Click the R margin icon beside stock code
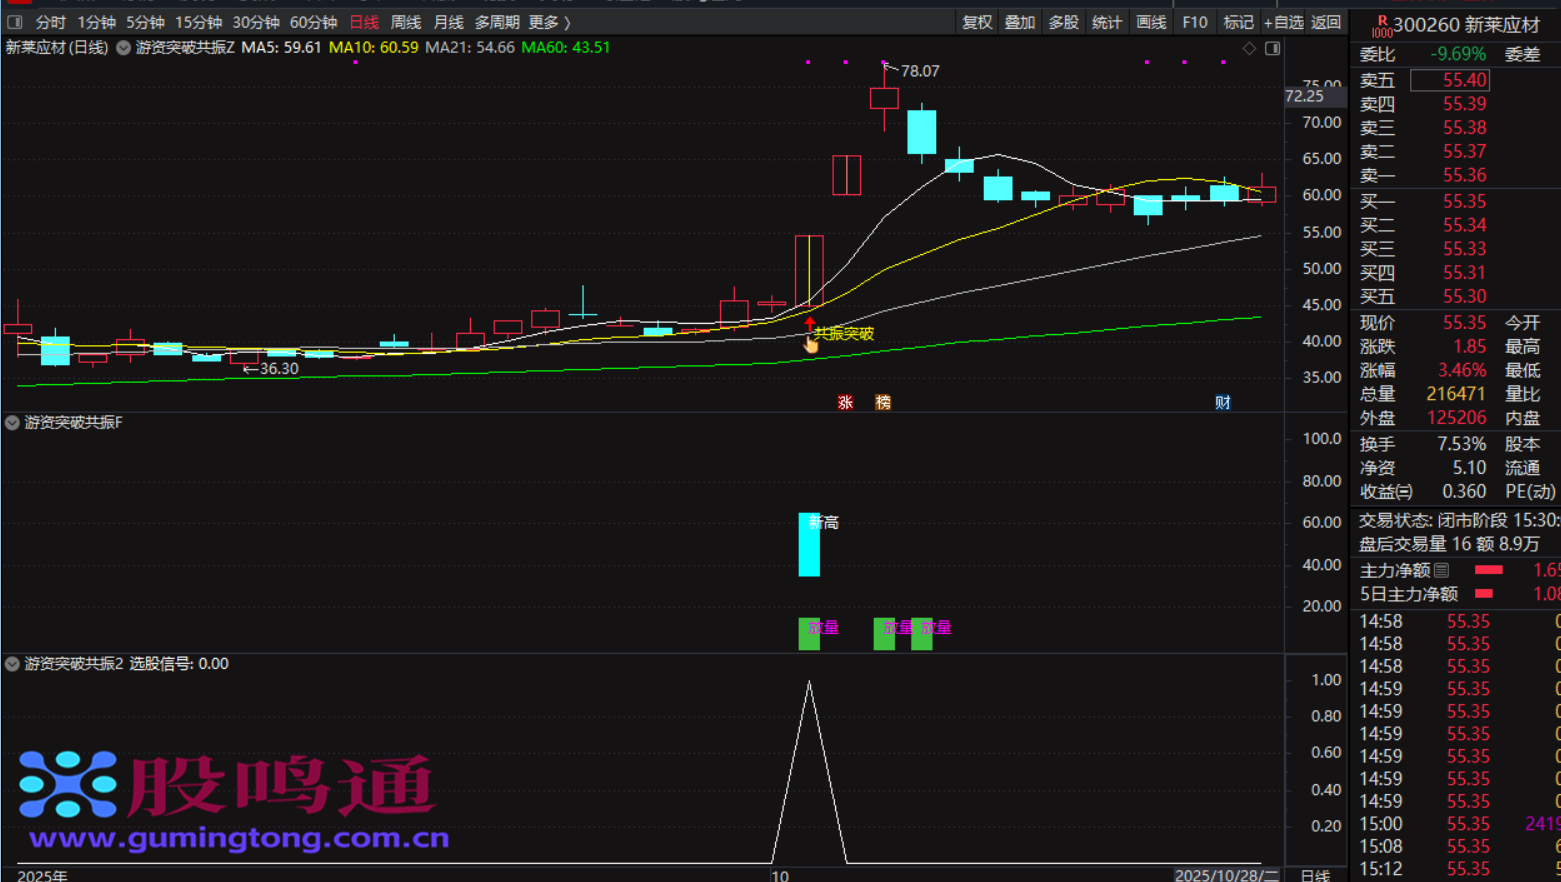1561x882 pixels. pyautogui.click(x=1381, y=25)
